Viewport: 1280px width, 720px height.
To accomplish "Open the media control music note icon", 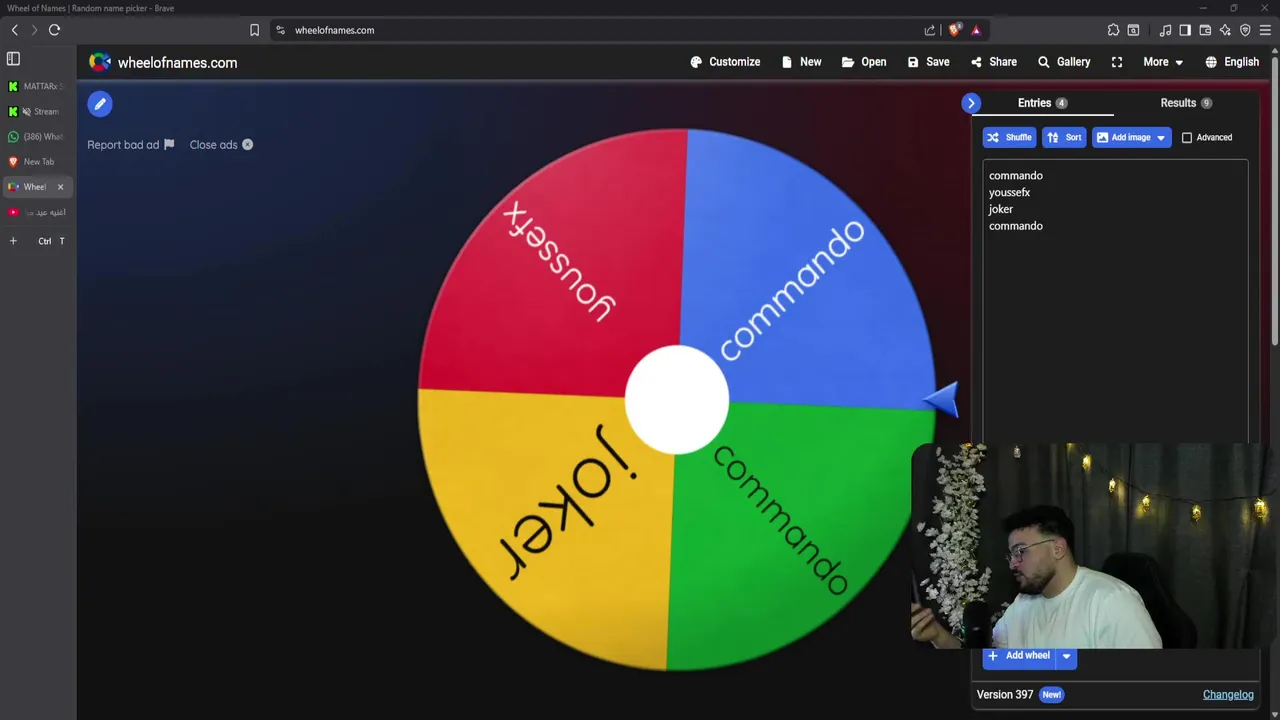I will 1165,30.
